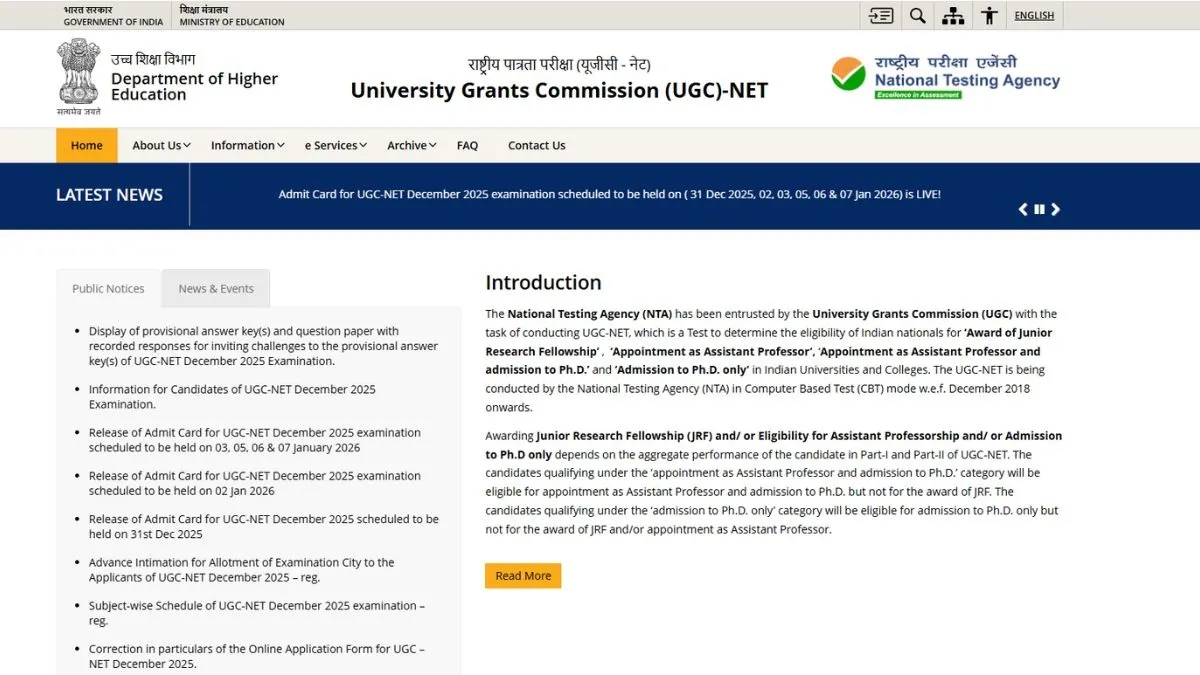Open the sitemap icon in top bar
Screen dimensions: 1200x675
pyautogui.click(x=953, y=15)
